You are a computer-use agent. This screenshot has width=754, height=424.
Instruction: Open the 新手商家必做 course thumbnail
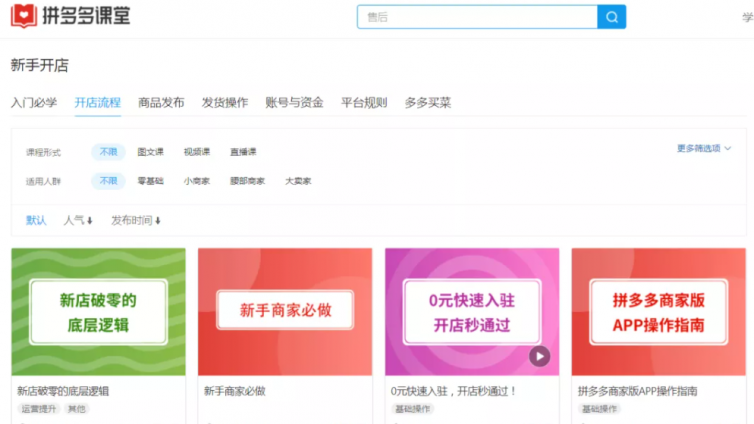pos(285,312)
